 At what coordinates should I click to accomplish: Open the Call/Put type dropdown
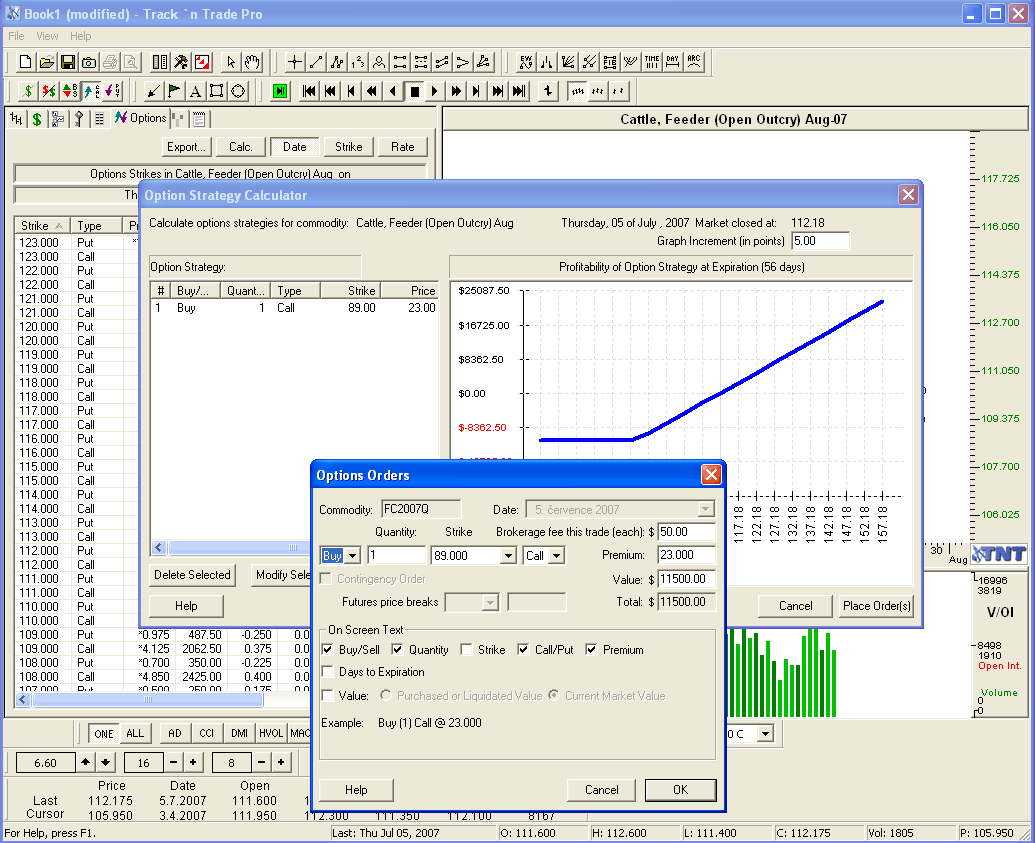[556, 556]
